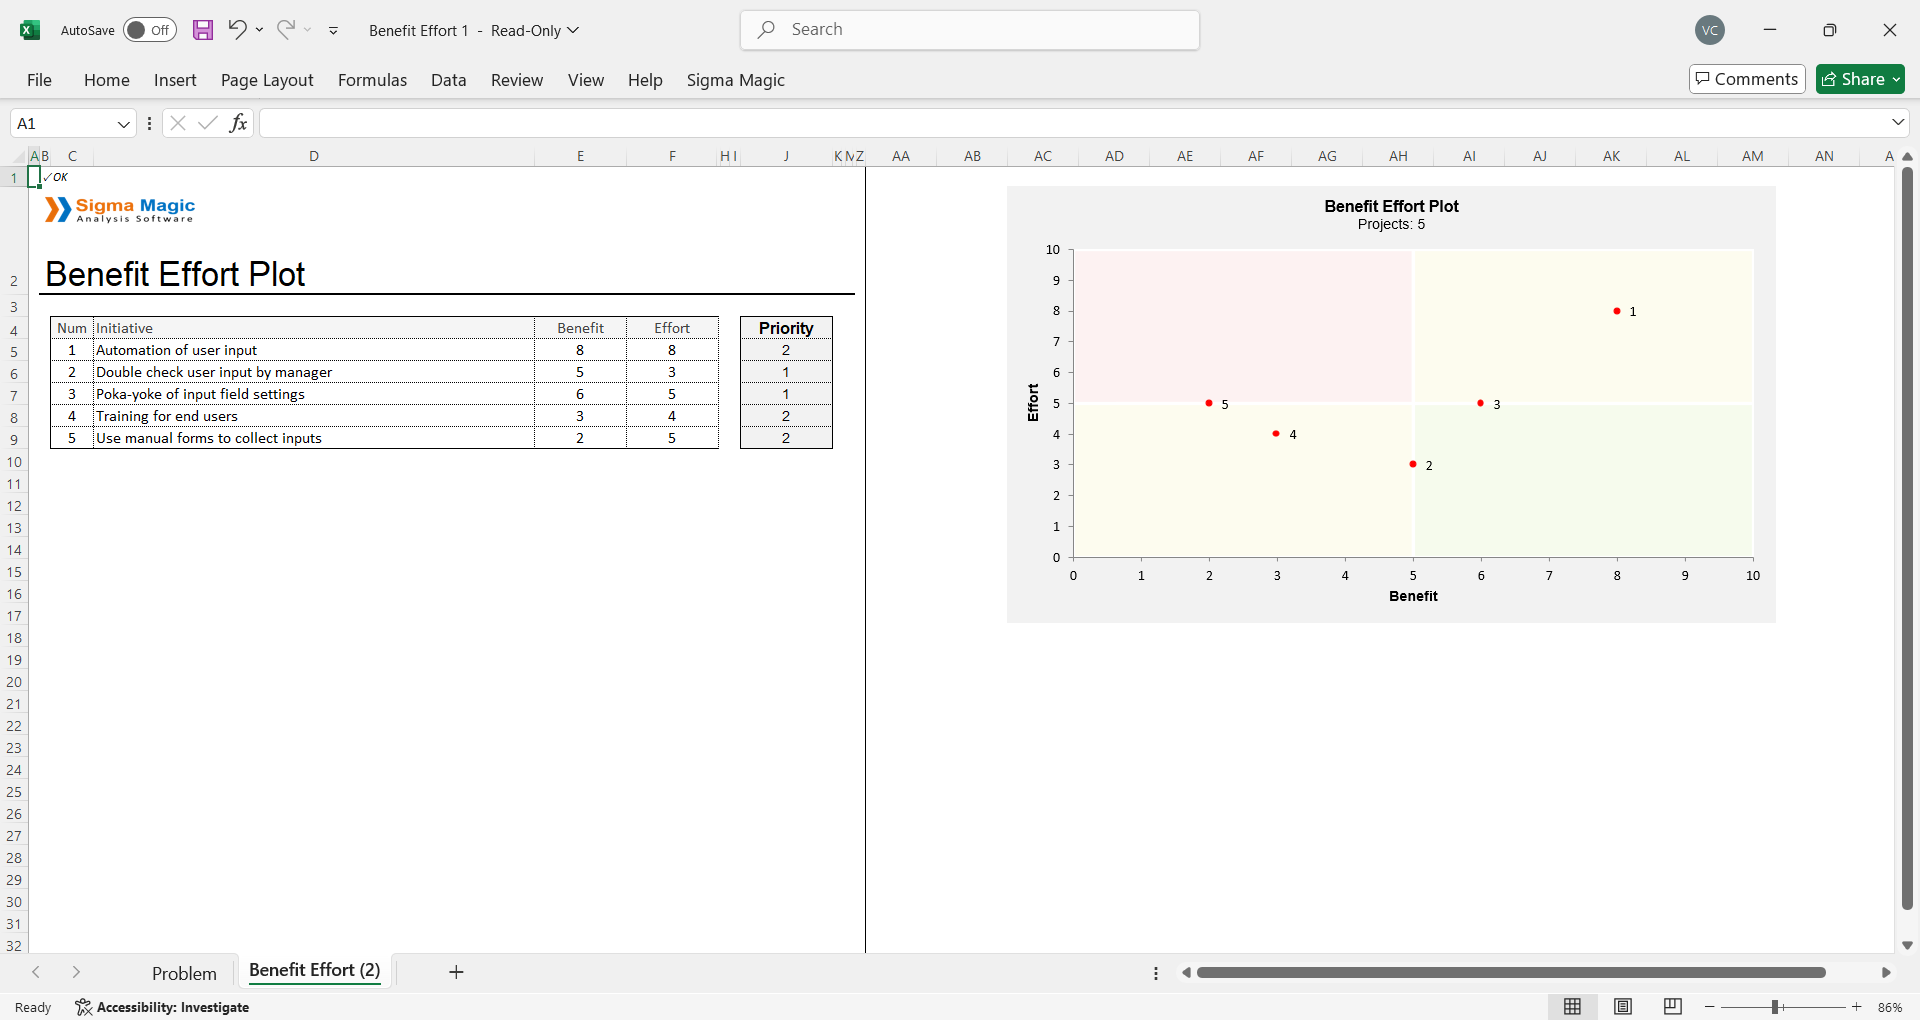Switch to Page Layout view icon
Viewport: 1920px width, 1020px height.
[x=1623, y=1007]
